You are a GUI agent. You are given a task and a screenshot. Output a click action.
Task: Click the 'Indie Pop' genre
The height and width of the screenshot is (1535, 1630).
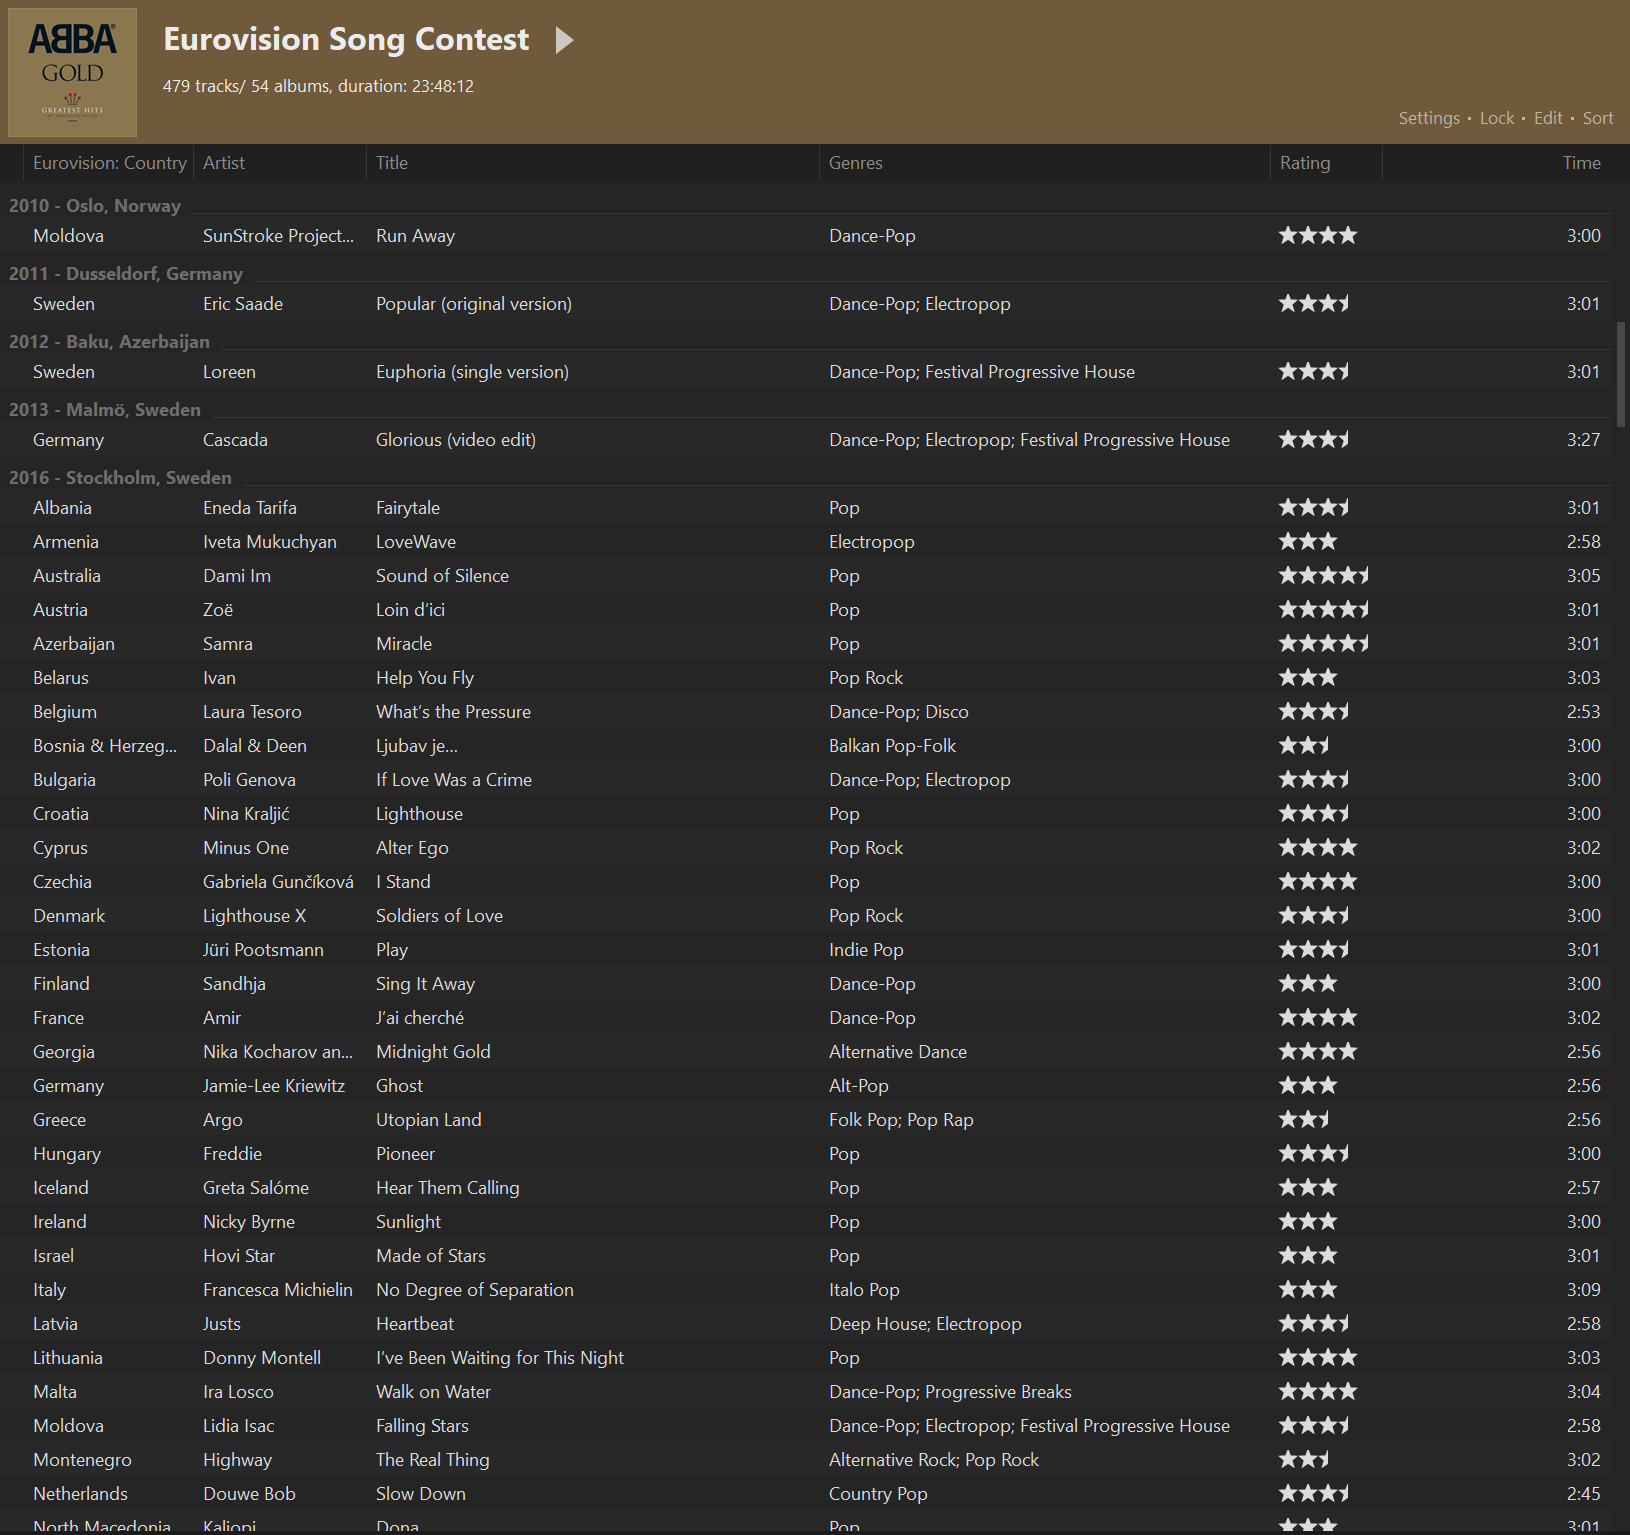click(866, 950)
